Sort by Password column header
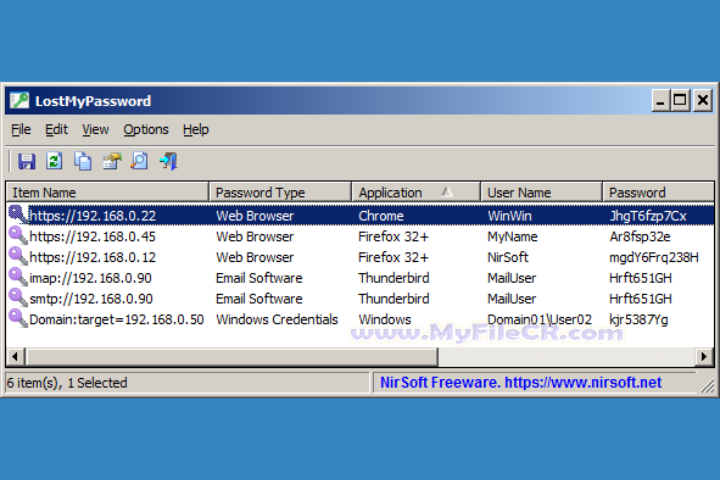 658,192
